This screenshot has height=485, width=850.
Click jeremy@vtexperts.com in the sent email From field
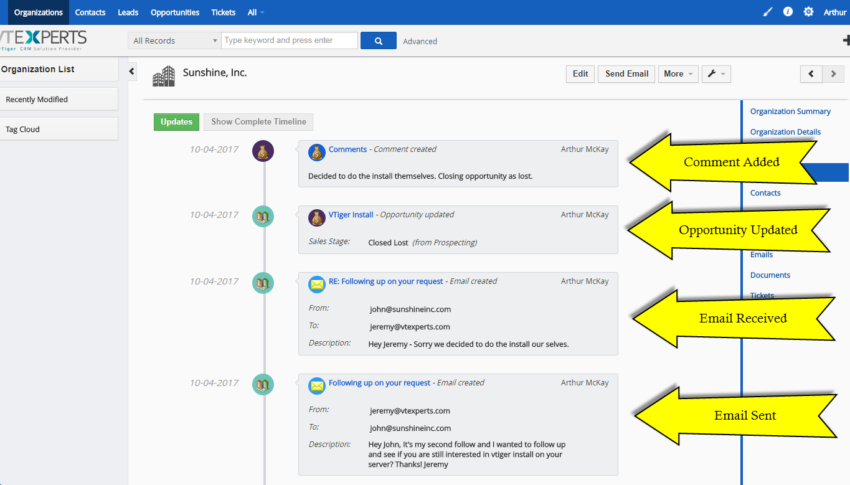tap(409, 411)
